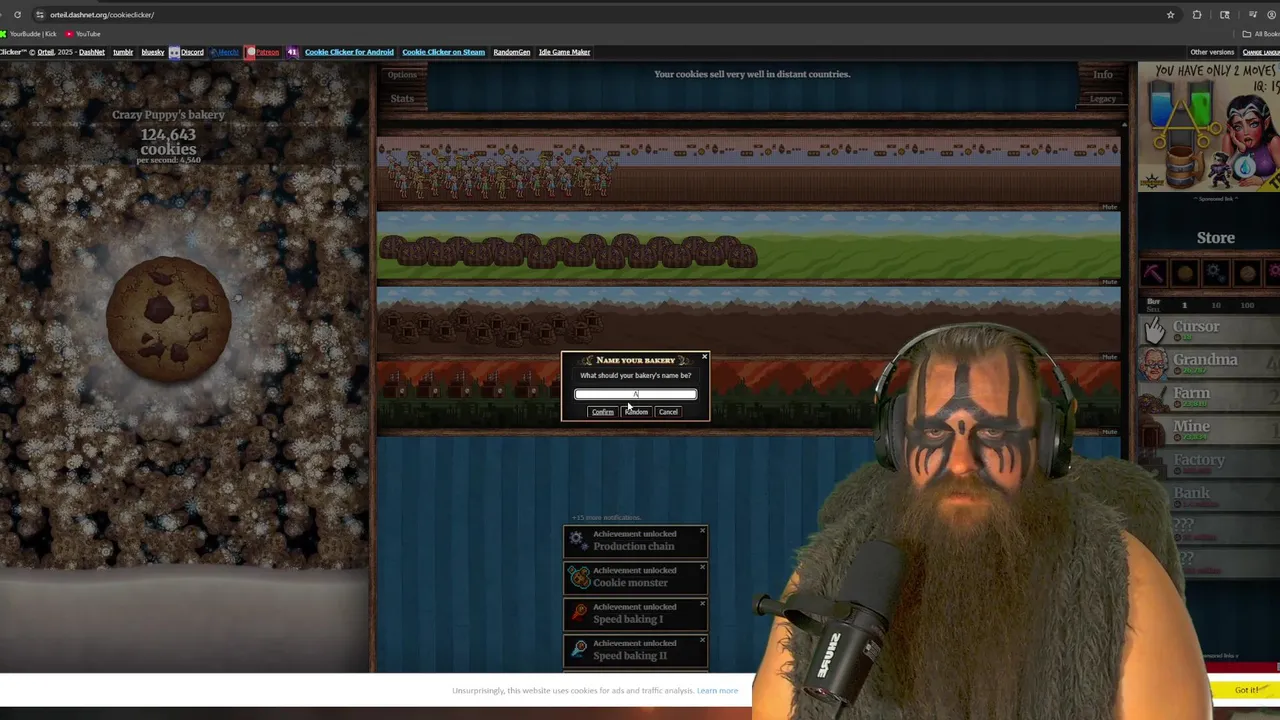Click the Crazy Puppy's bakery name
This screenshot has height=720, width=1280.
[x=168, y=115]
